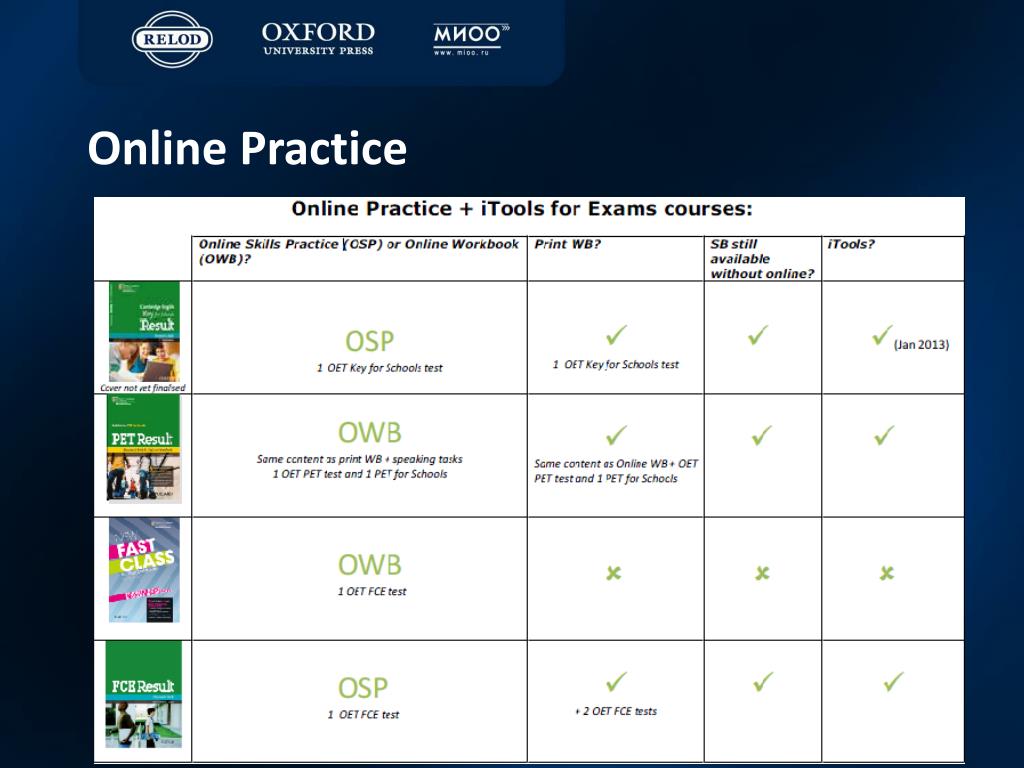Click the Key for Schools Result book cover
The height and width of the screenshot is (768, 1024).
(x=144, y=332)
